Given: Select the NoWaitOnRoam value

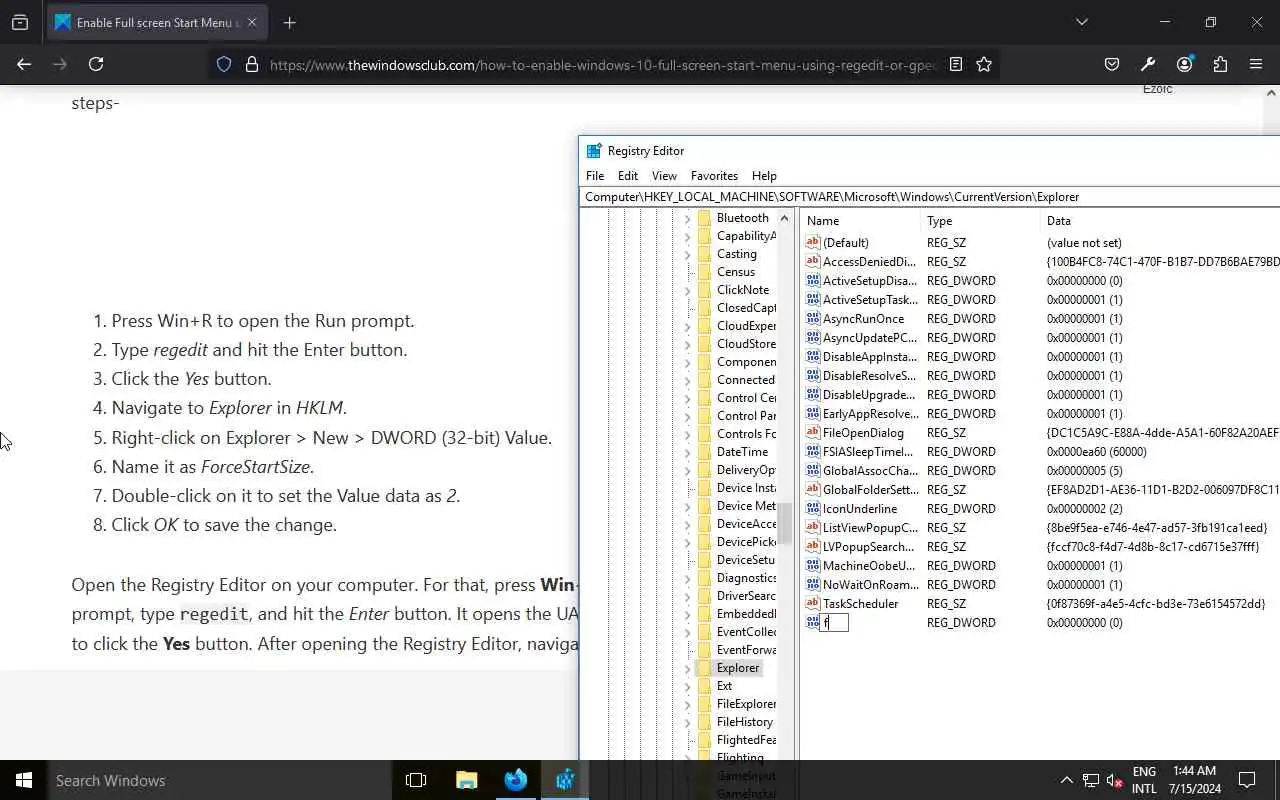Looking at the screenshot, I should tap(870, 585).
